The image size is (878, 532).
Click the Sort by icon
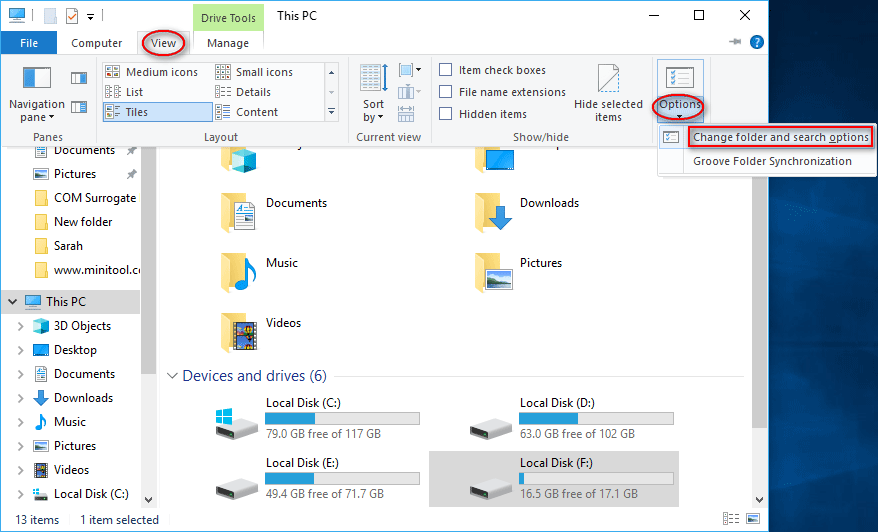pos(373,78)
